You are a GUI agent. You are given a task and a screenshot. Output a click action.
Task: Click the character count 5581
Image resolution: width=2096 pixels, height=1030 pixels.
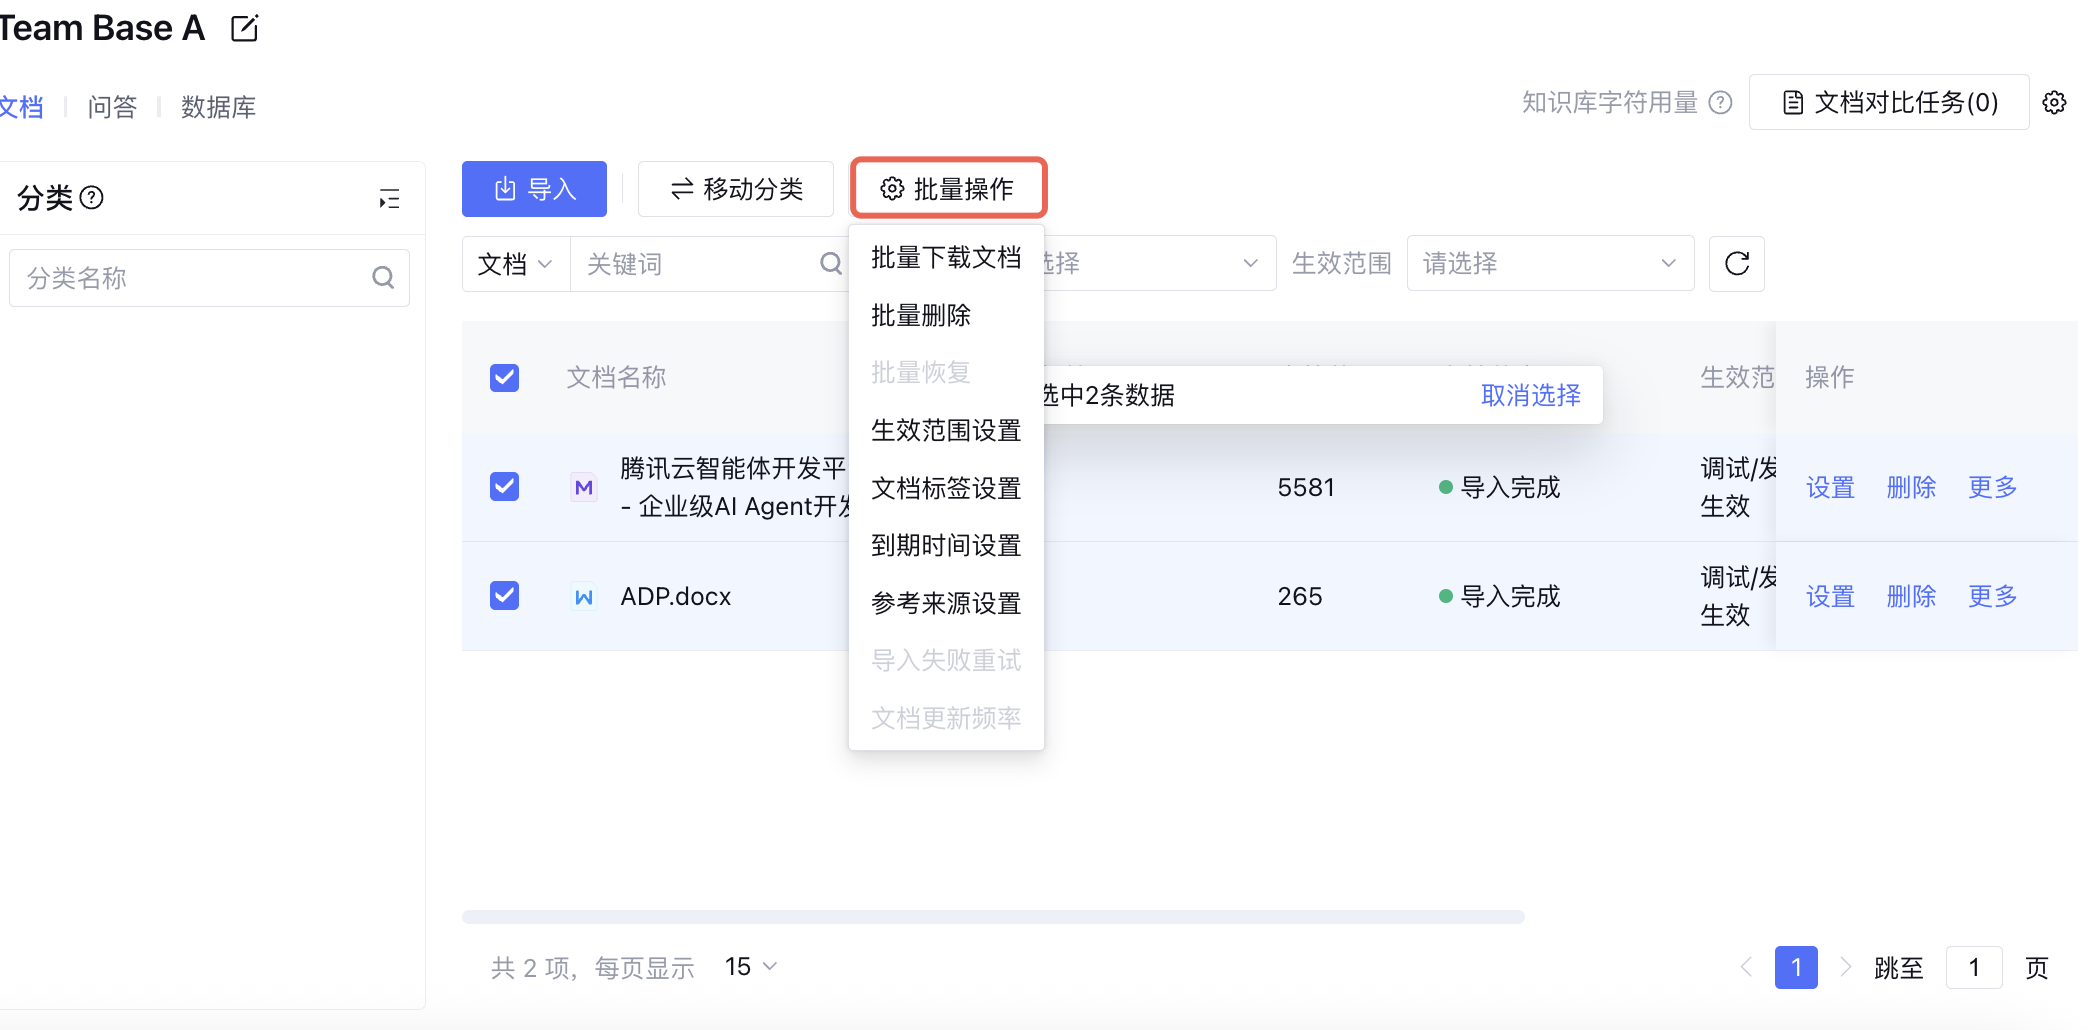[x=1306, y=487]
